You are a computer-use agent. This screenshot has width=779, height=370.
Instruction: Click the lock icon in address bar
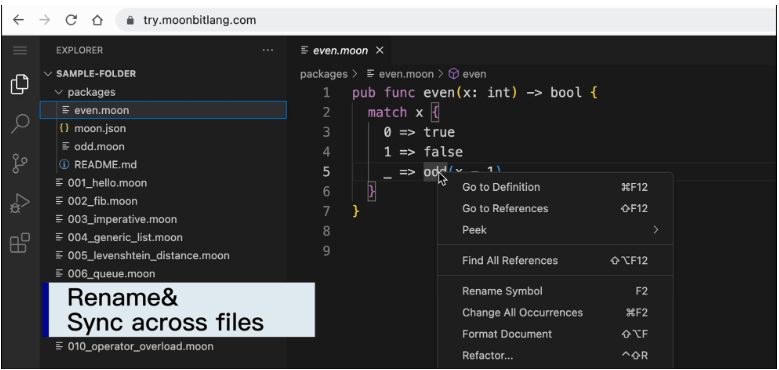(131, 20)
